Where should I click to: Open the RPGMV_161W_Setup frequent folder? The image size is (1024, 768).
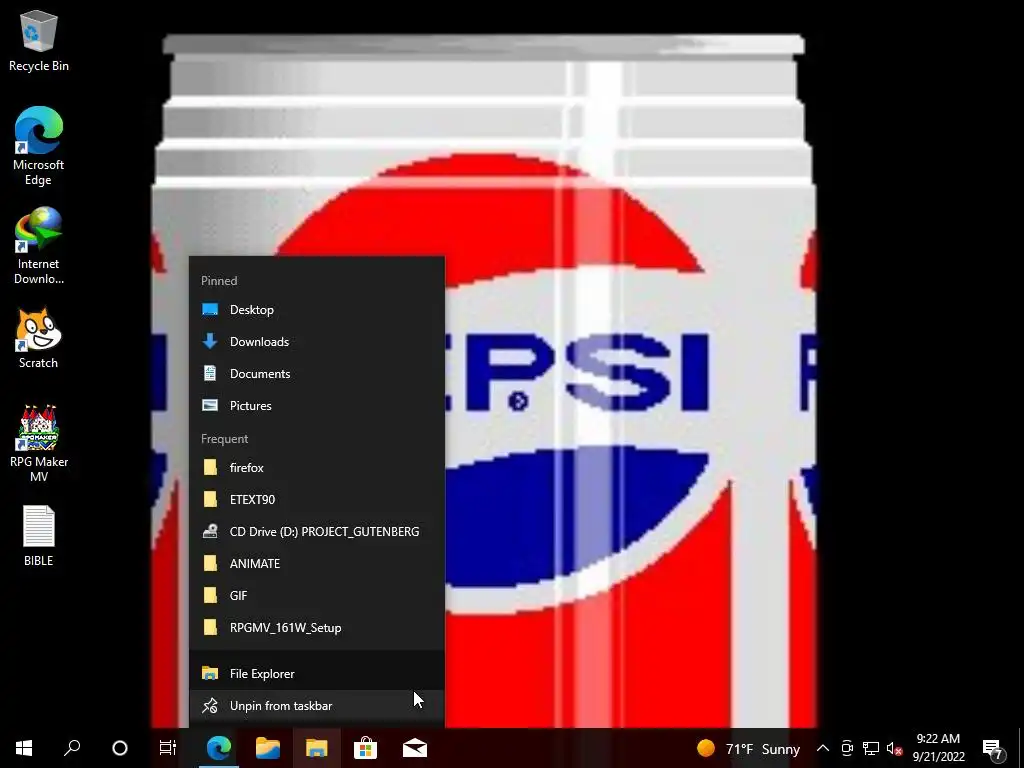tap(317, 628)
